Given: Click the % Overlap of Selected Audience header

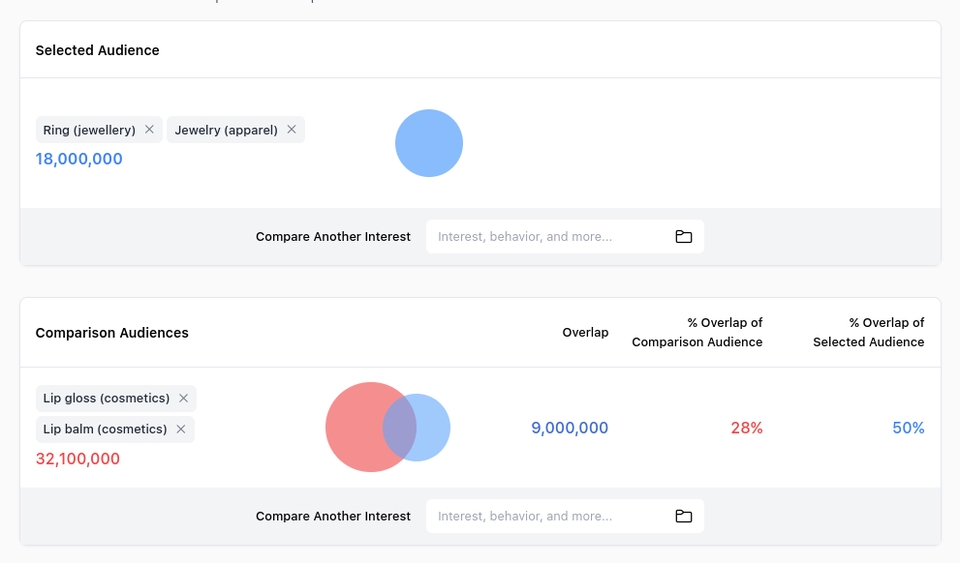Looking at the screenshot, I should [868, 332].
